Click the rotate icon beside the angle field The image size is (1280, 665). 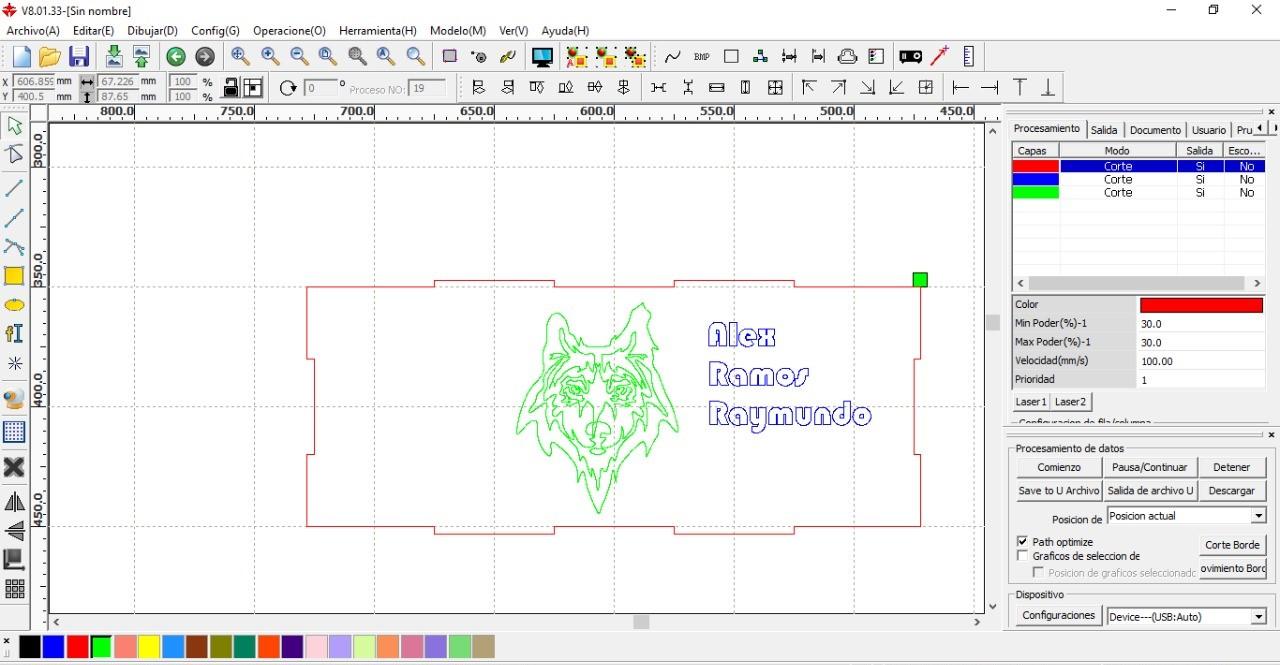[288, 88]
